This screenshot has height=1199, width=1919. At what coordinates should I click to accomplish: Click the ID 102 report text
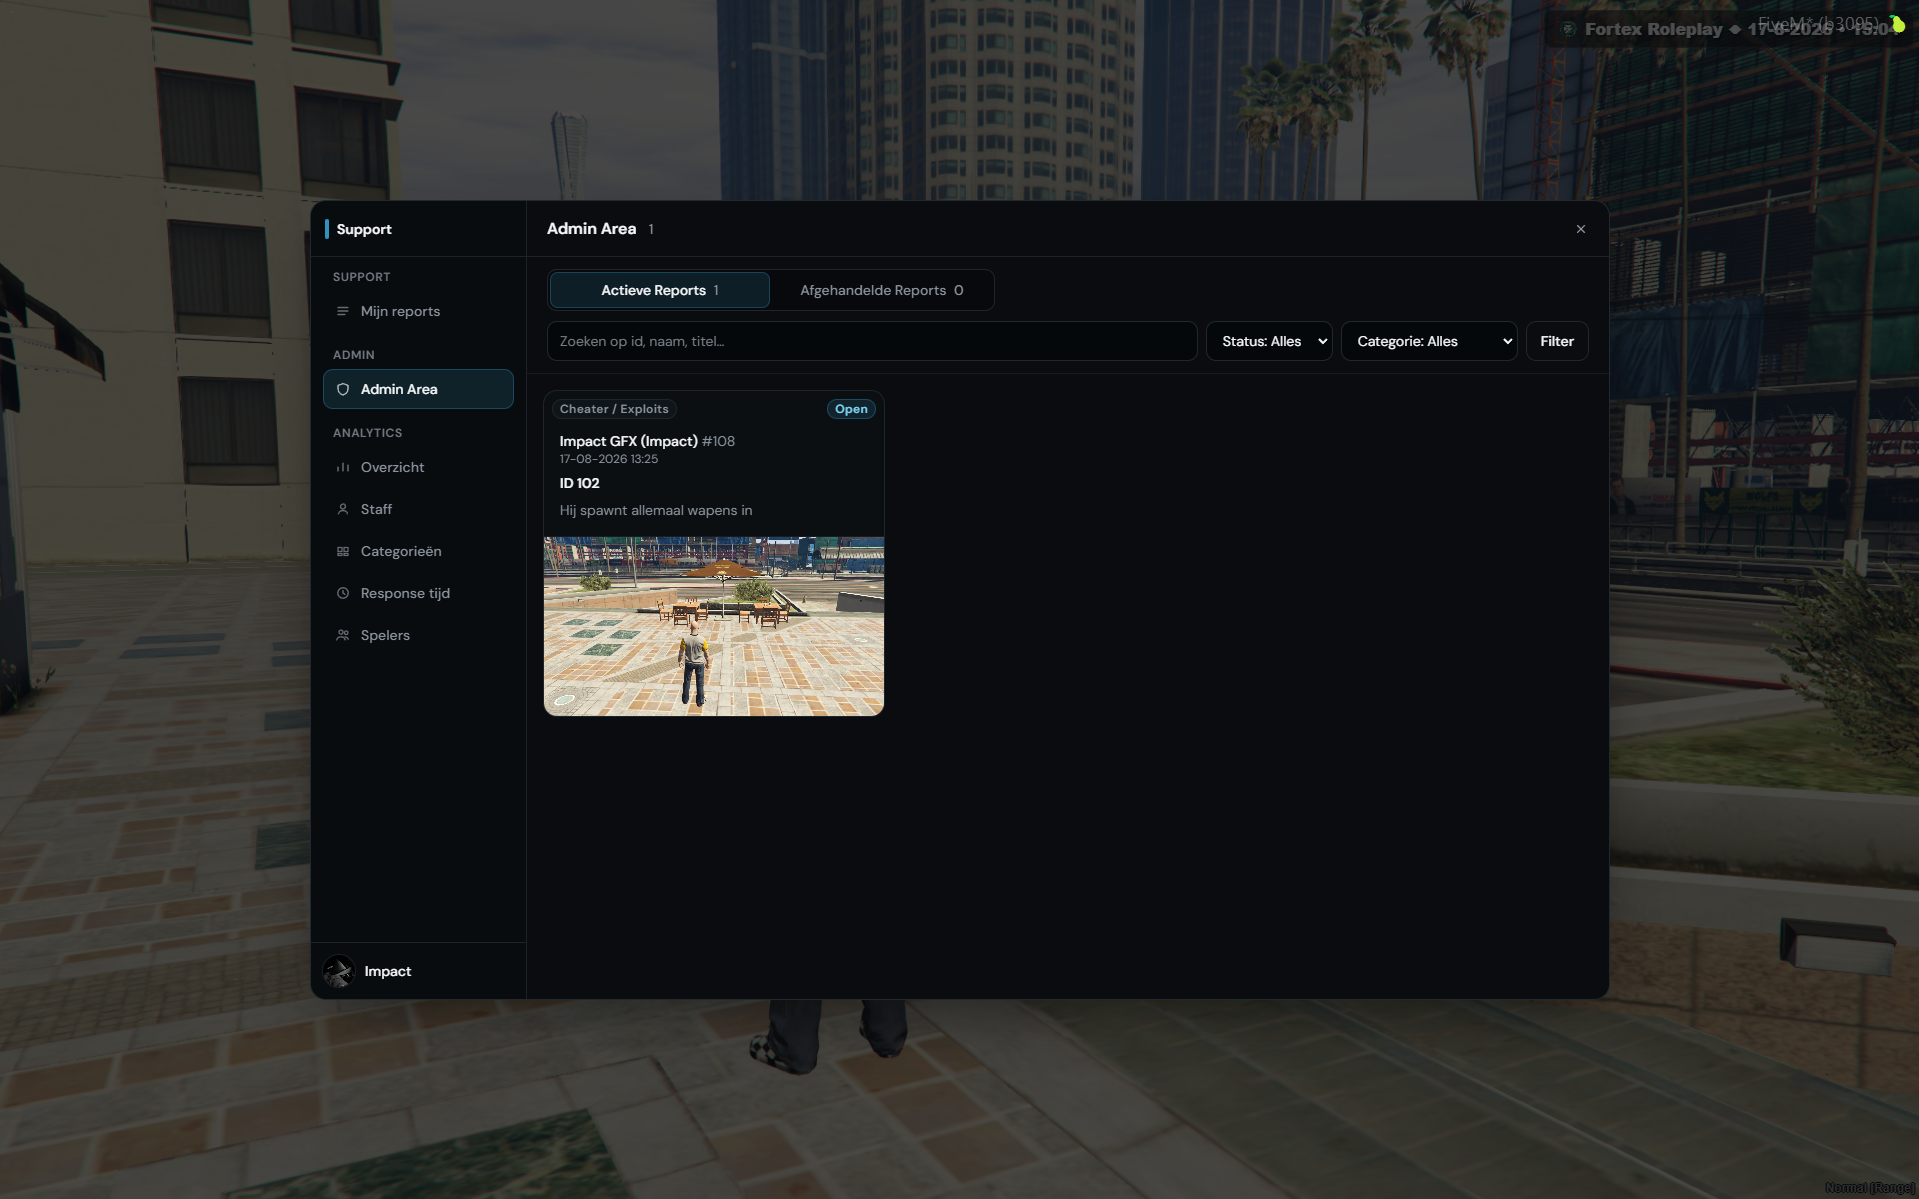tap(580, 483)
